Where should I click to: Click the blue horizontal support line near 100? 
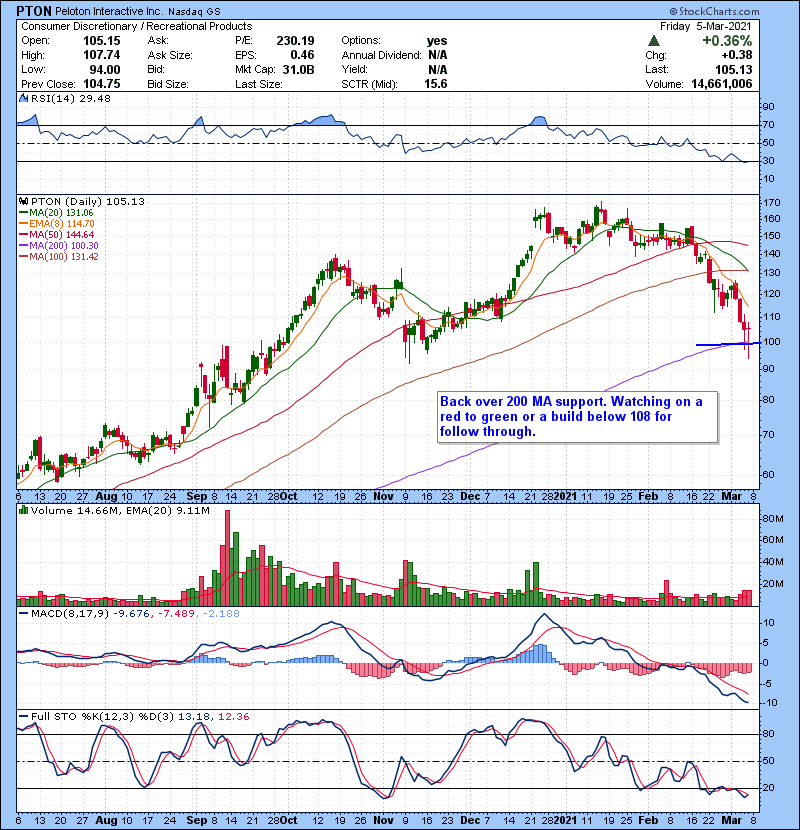click(728, 344)
